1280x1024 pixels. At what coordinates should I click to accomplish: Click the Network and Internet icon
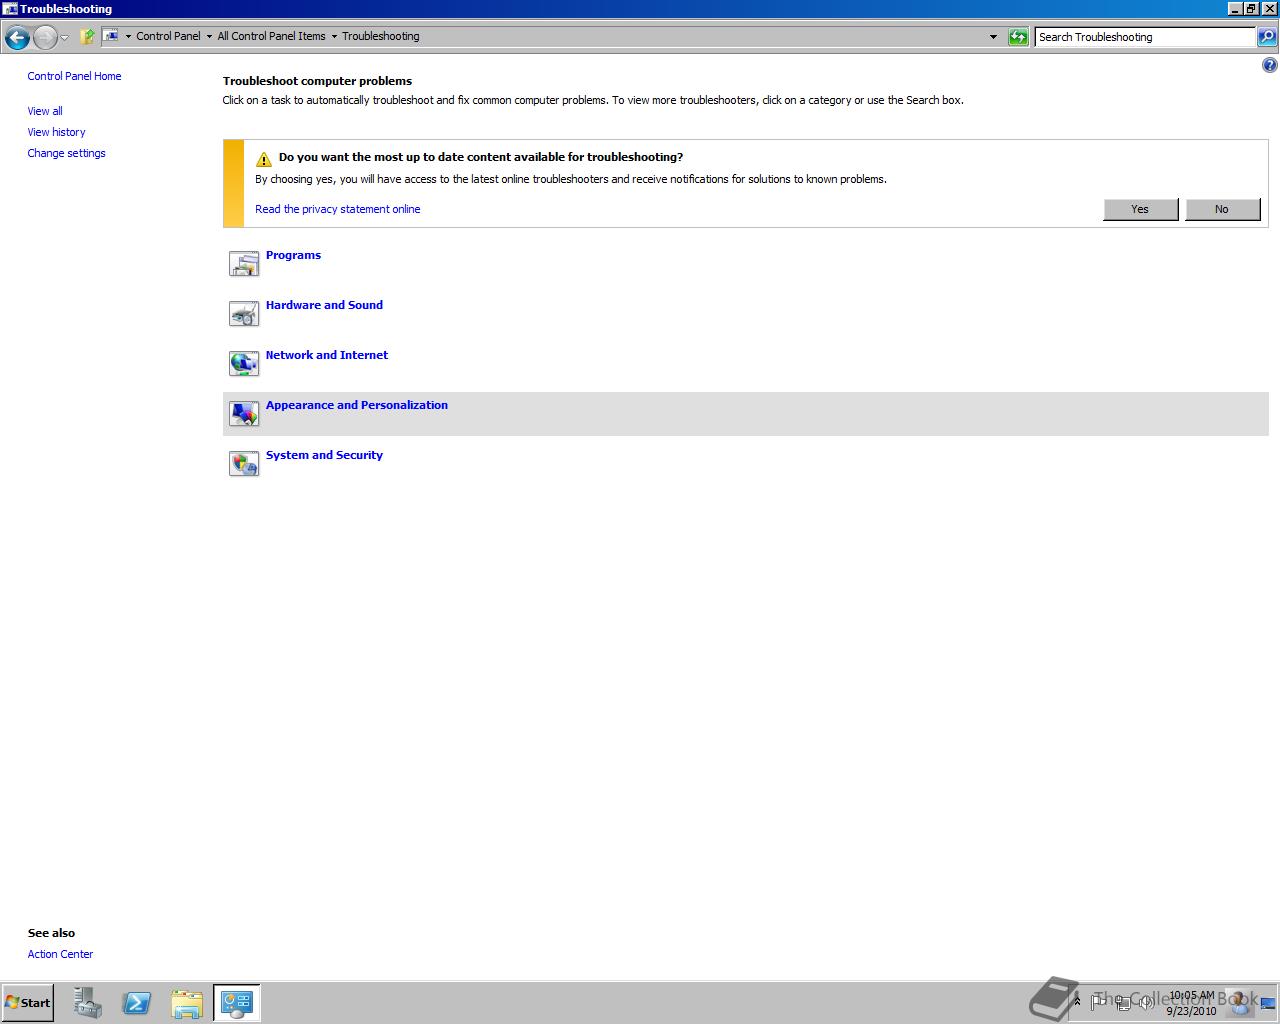coord(244,364)
